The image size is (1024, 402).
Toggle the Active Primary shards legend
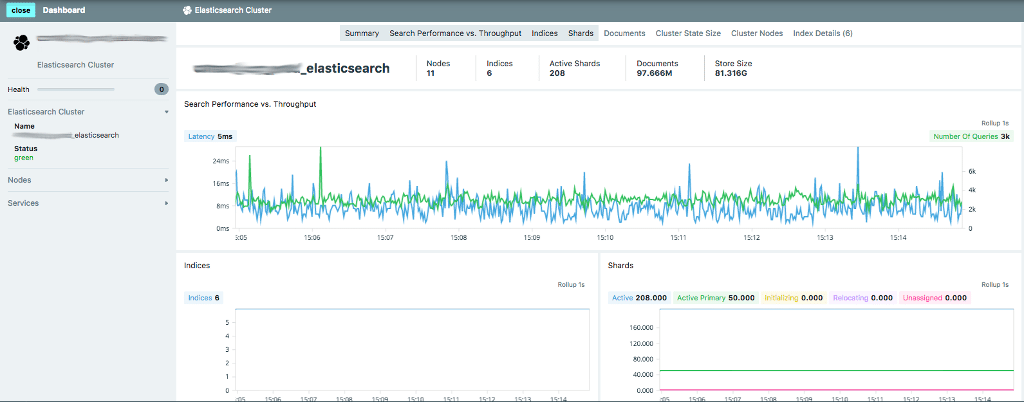click(x=715, y=297)
